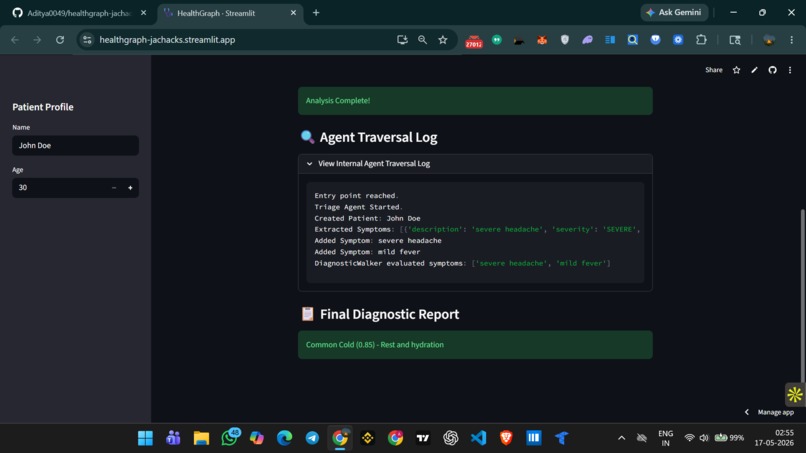Open the shield extension icon
The height and width of the screenshot is (453, 806).
[x=564, y=40]
